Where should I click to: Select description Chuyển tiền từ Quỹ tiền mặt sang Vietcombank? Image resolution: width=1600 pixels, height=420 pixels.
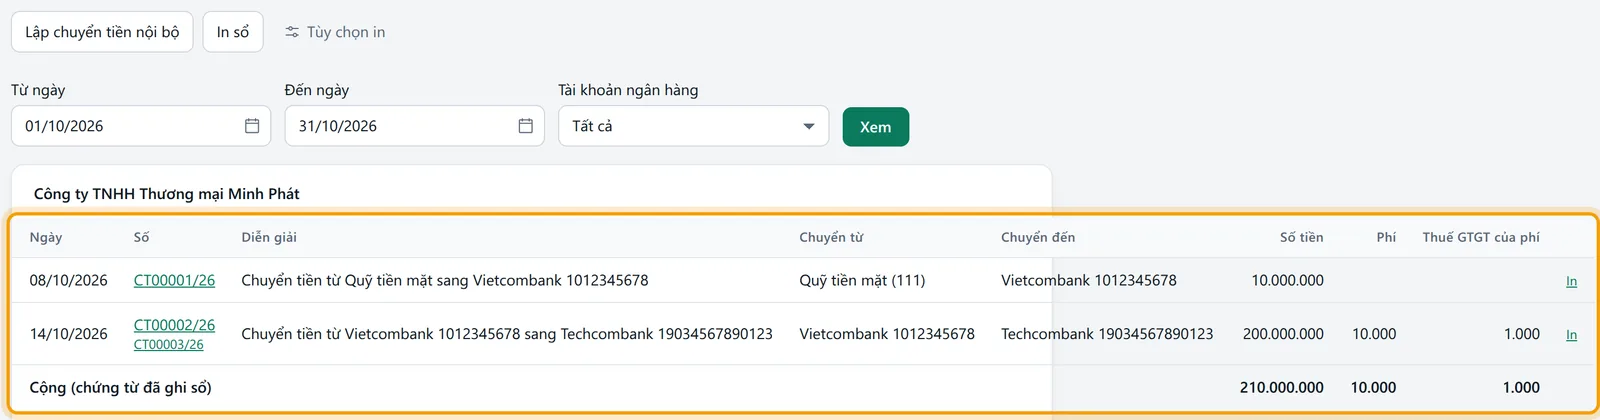pos(445,281)
